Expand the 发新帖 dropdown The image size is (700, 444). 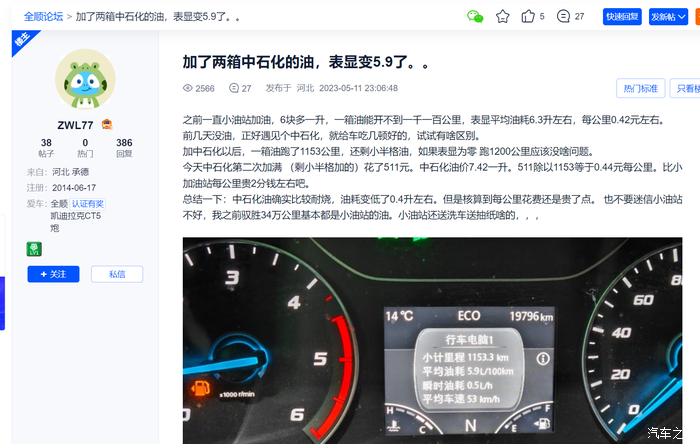tap(668, 17)
